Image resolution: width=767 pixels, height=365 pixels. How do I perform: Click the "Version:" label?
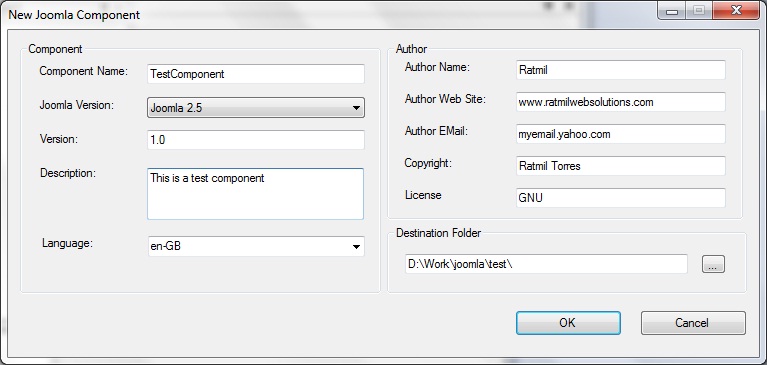click(x=59, y=139)
